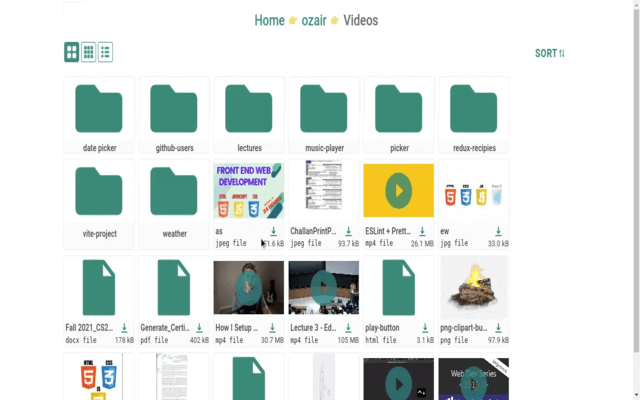Open the github-users folder
This screenshot has height=400, width=640.
[x=174, y=109]
